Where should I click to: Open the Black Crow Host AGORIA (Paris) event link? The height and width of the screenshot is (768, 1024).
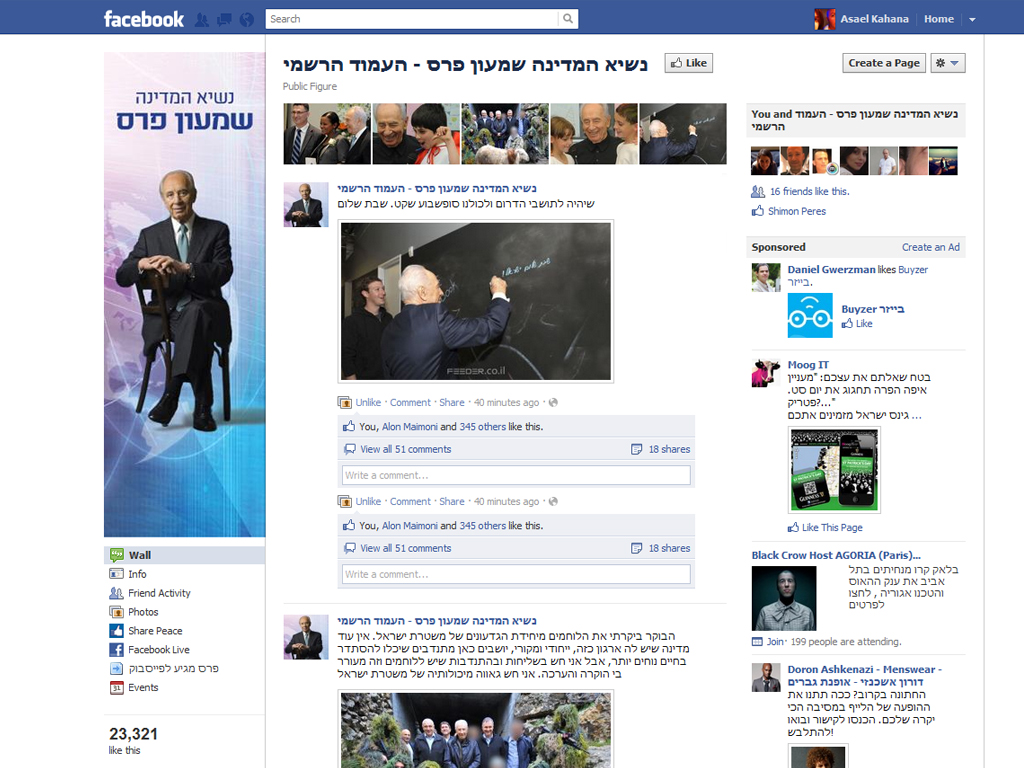tap(836, 555)
